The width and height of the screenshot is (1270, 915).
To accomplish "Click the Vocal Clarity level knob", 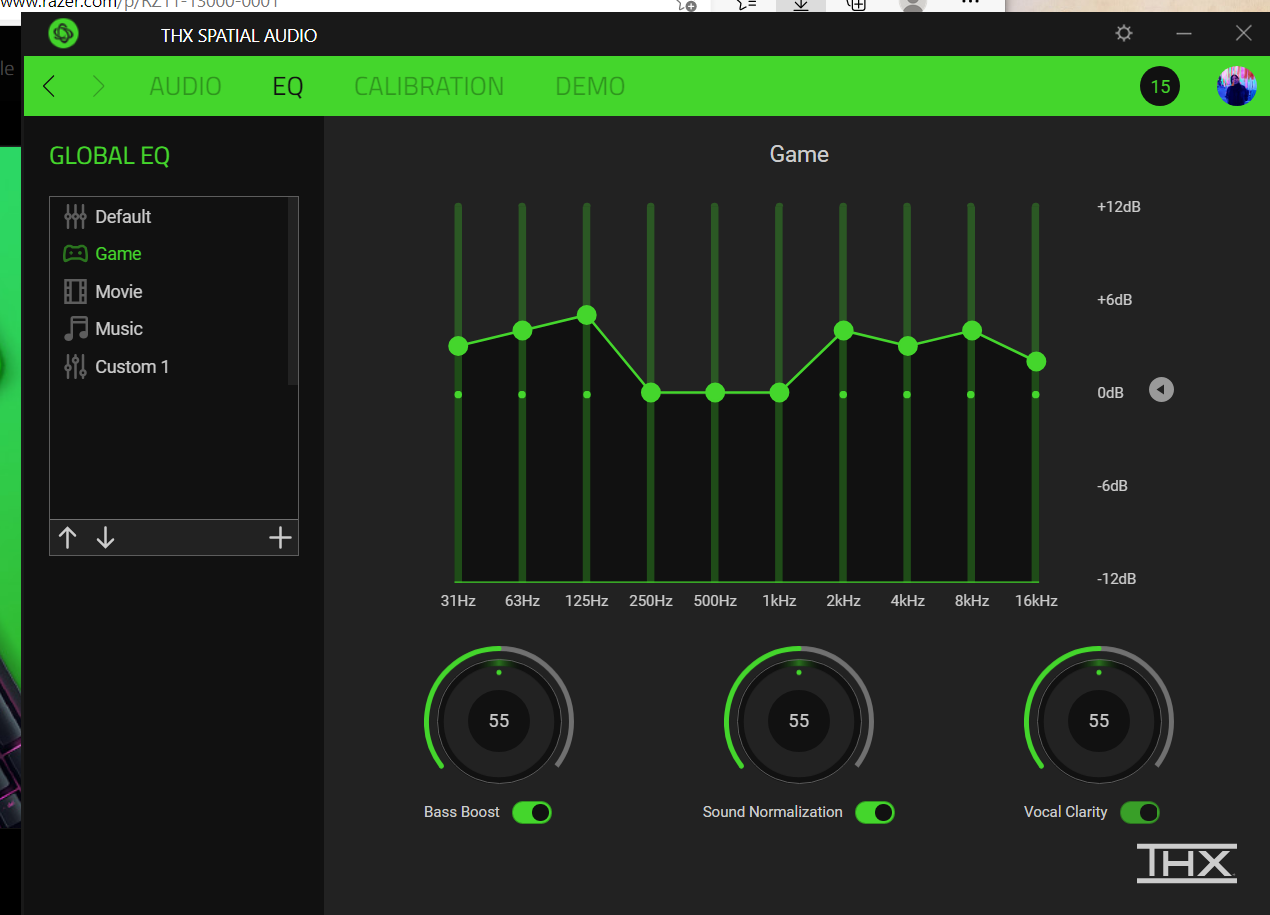I will (1099, 720).
